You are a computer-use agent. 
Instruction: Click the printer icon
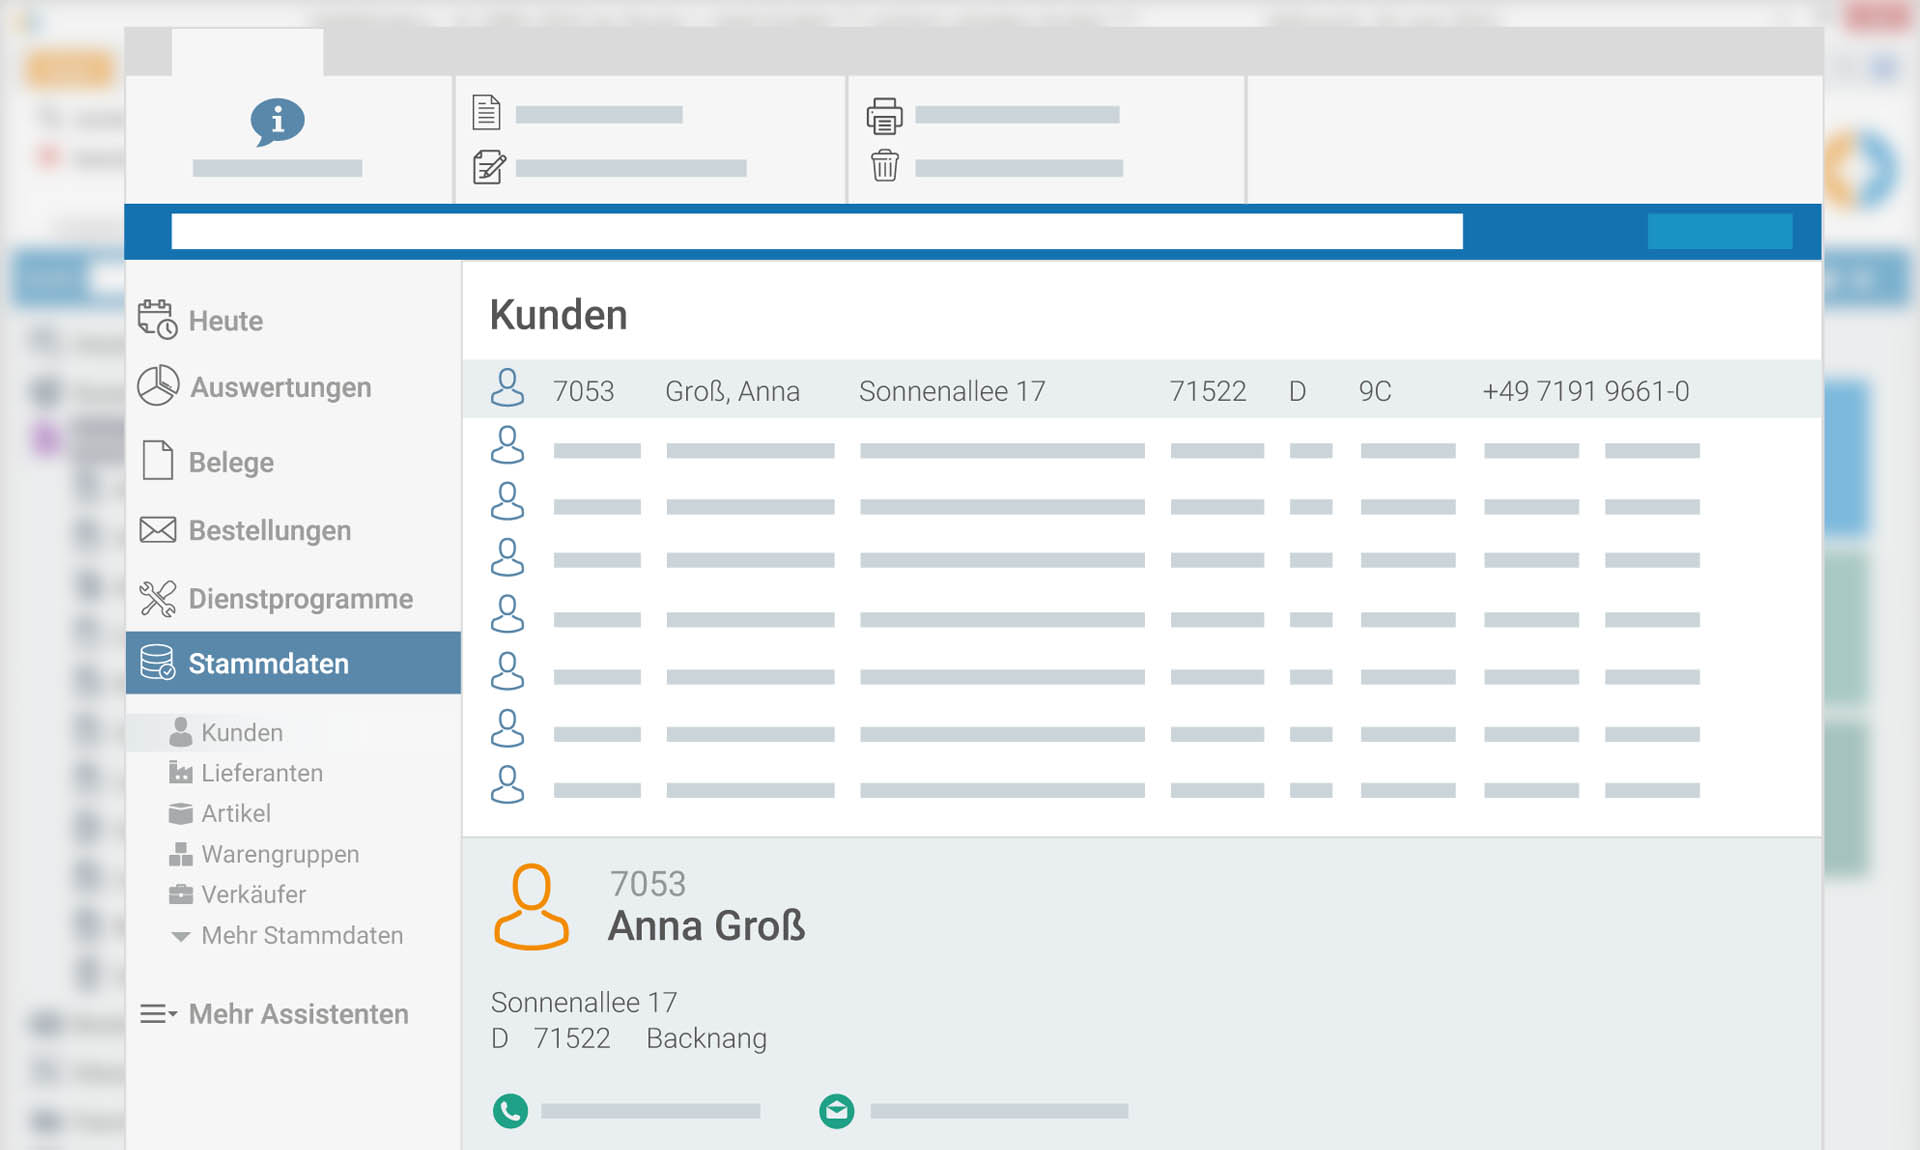(x=884, y=116)
